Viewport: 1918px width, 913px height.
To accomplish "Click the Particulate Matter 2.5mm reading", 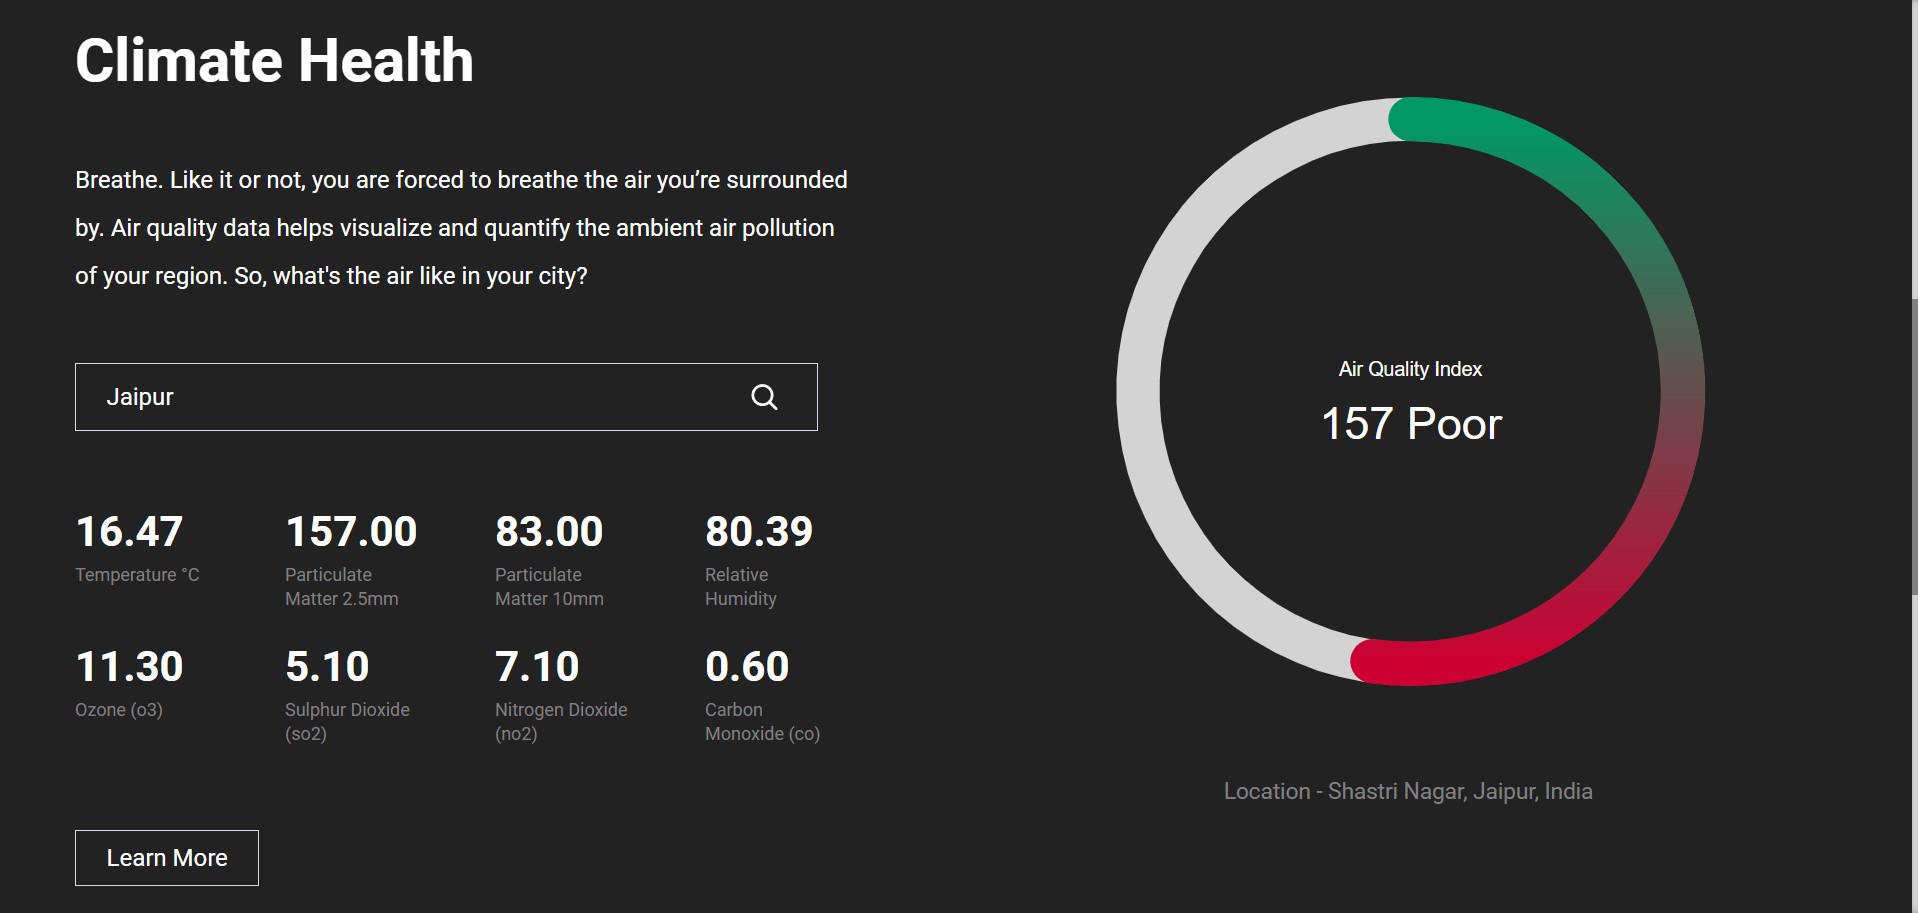I will 350,531.
